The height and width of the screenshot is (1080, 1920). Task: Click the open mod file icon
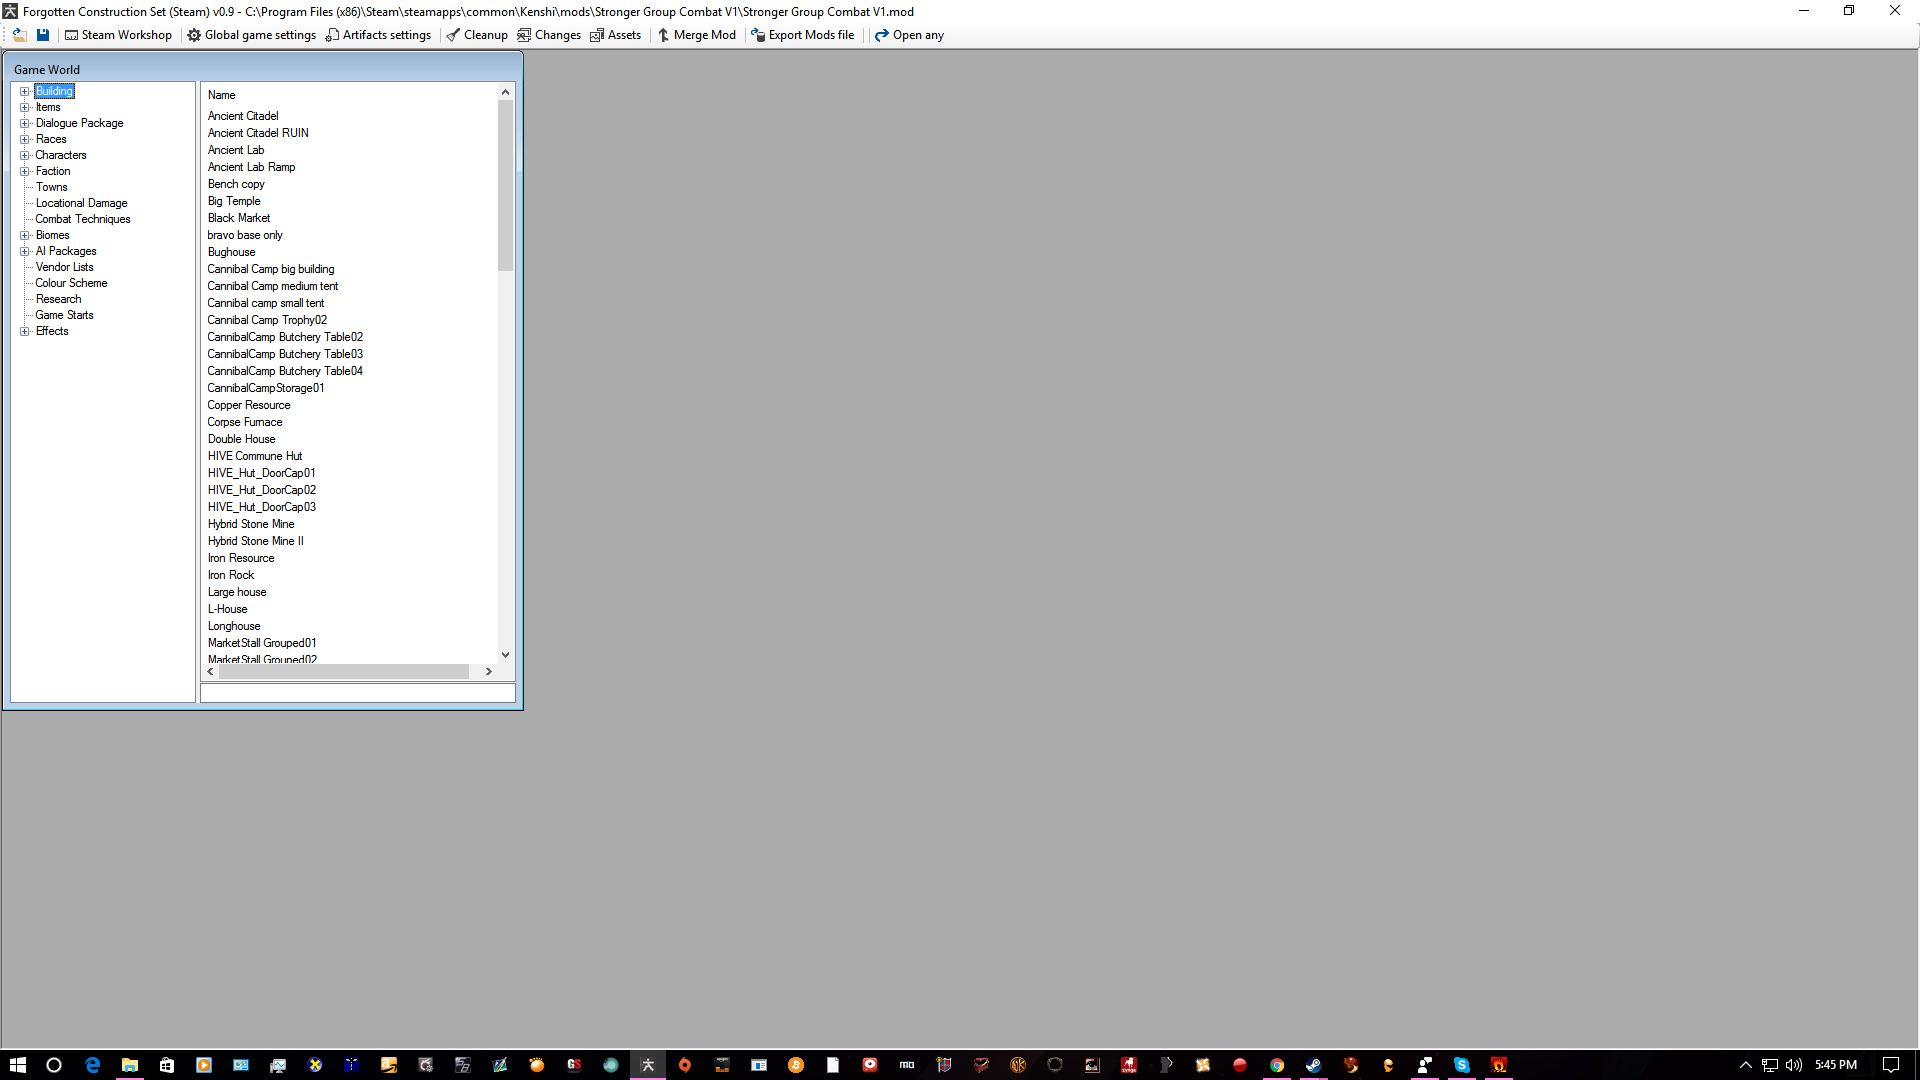click(19, 35)
